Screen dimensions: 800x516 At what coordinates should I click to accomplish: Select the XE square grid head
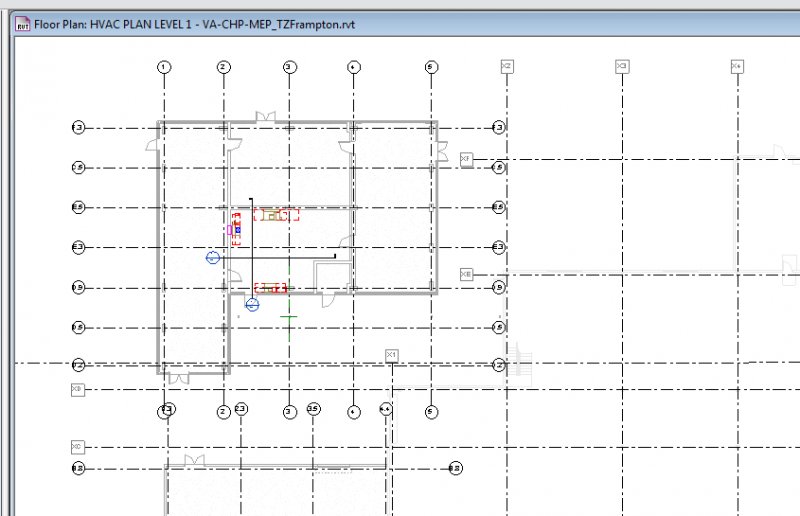point(466,275)
